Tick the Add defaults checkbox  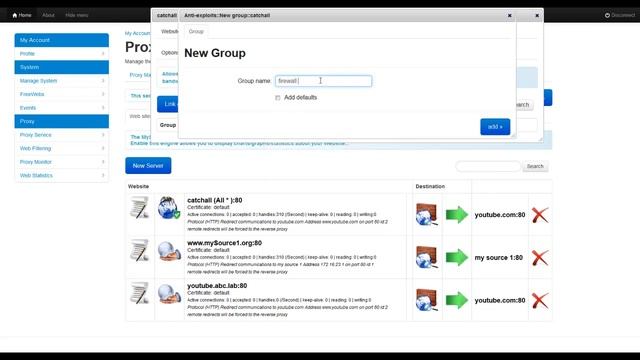[x=278, y=98]
